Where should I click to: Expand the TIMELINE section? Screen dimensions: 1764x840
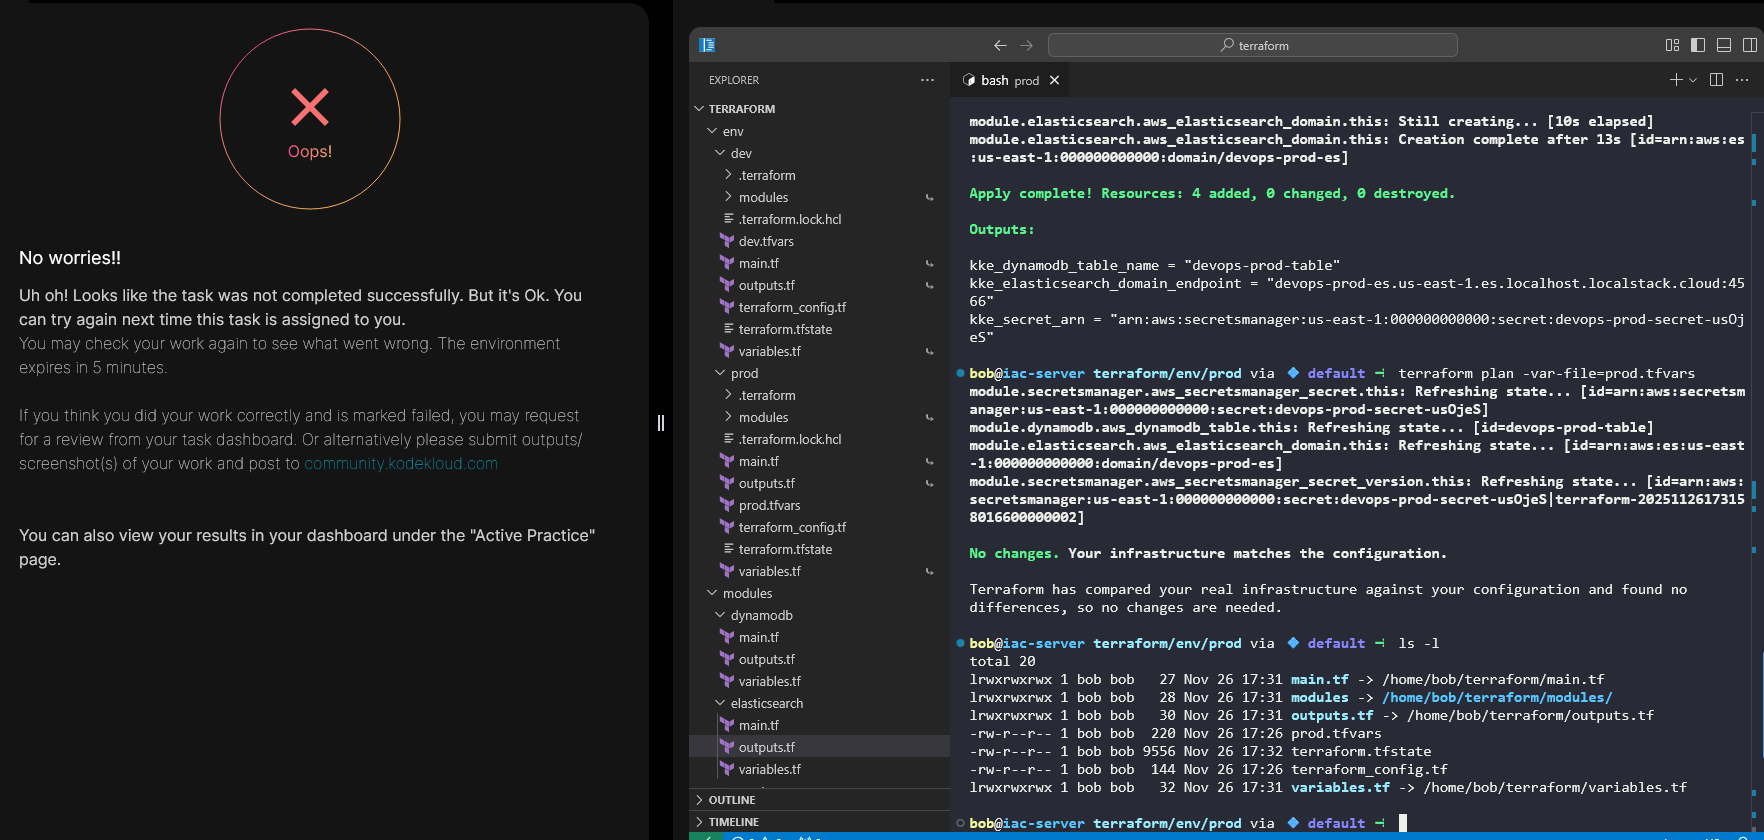[733, 822]
